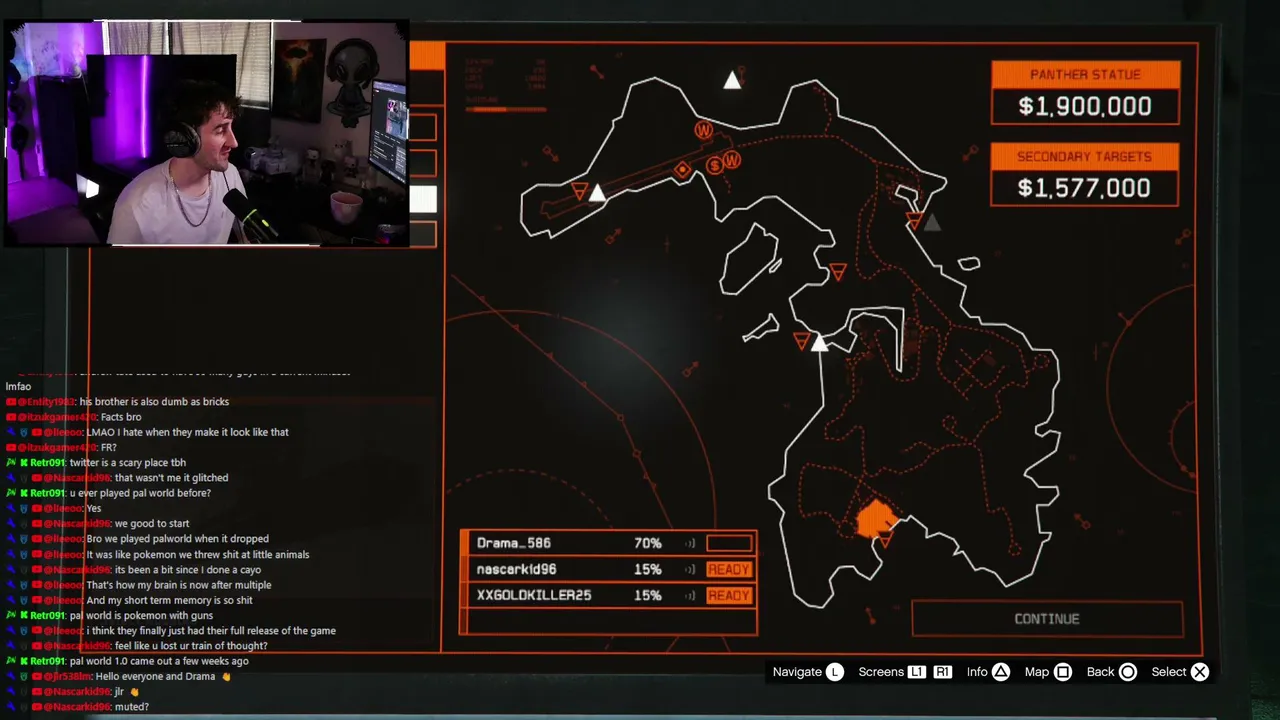Select the grey triangle on the east coast
Screen dimensions: 1280x720
click(x=931, y=223)
